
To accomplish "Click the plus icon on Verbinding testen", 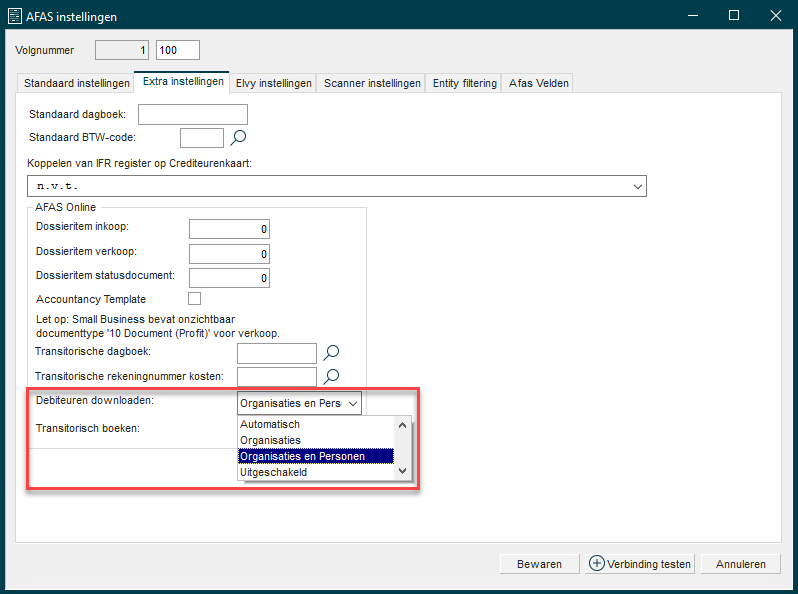I will tap(596, 563).
